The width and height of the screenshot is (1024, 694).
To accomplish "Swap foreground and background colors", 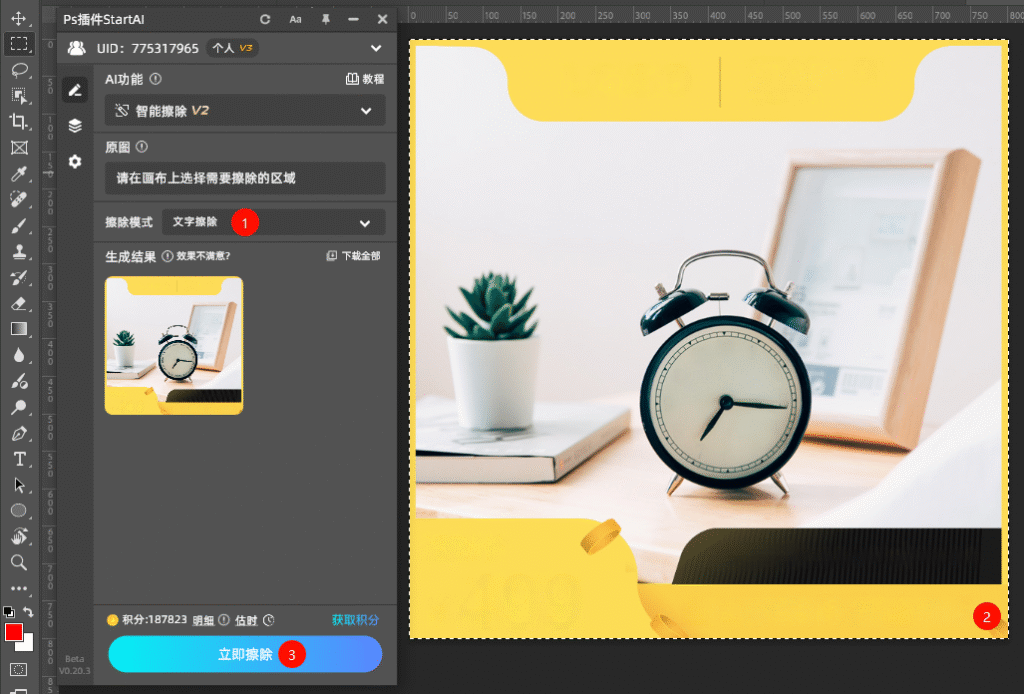I will coord(28,611).
